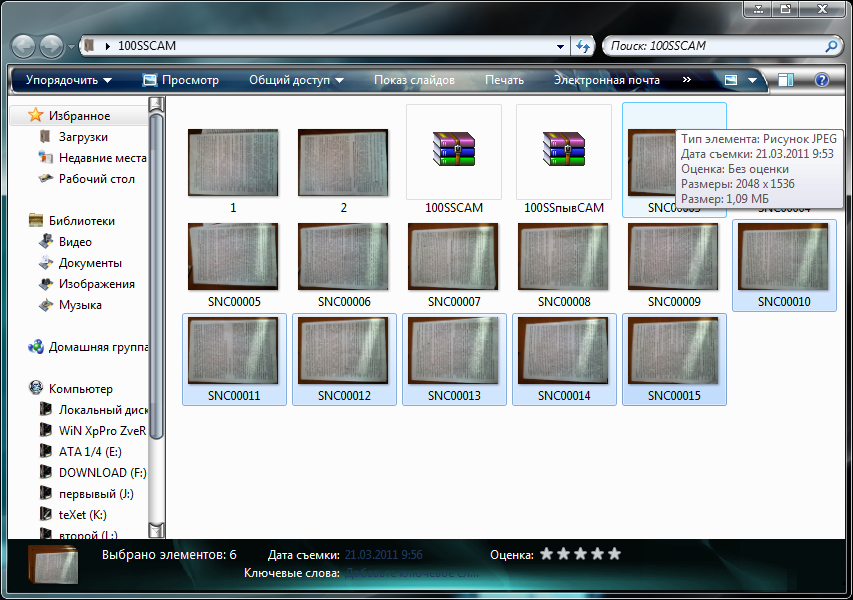The image size is (853, 600).
Task: Select Домашняя группа in the navigation pane
Action: pyautogui.click(x=98, y=347)
